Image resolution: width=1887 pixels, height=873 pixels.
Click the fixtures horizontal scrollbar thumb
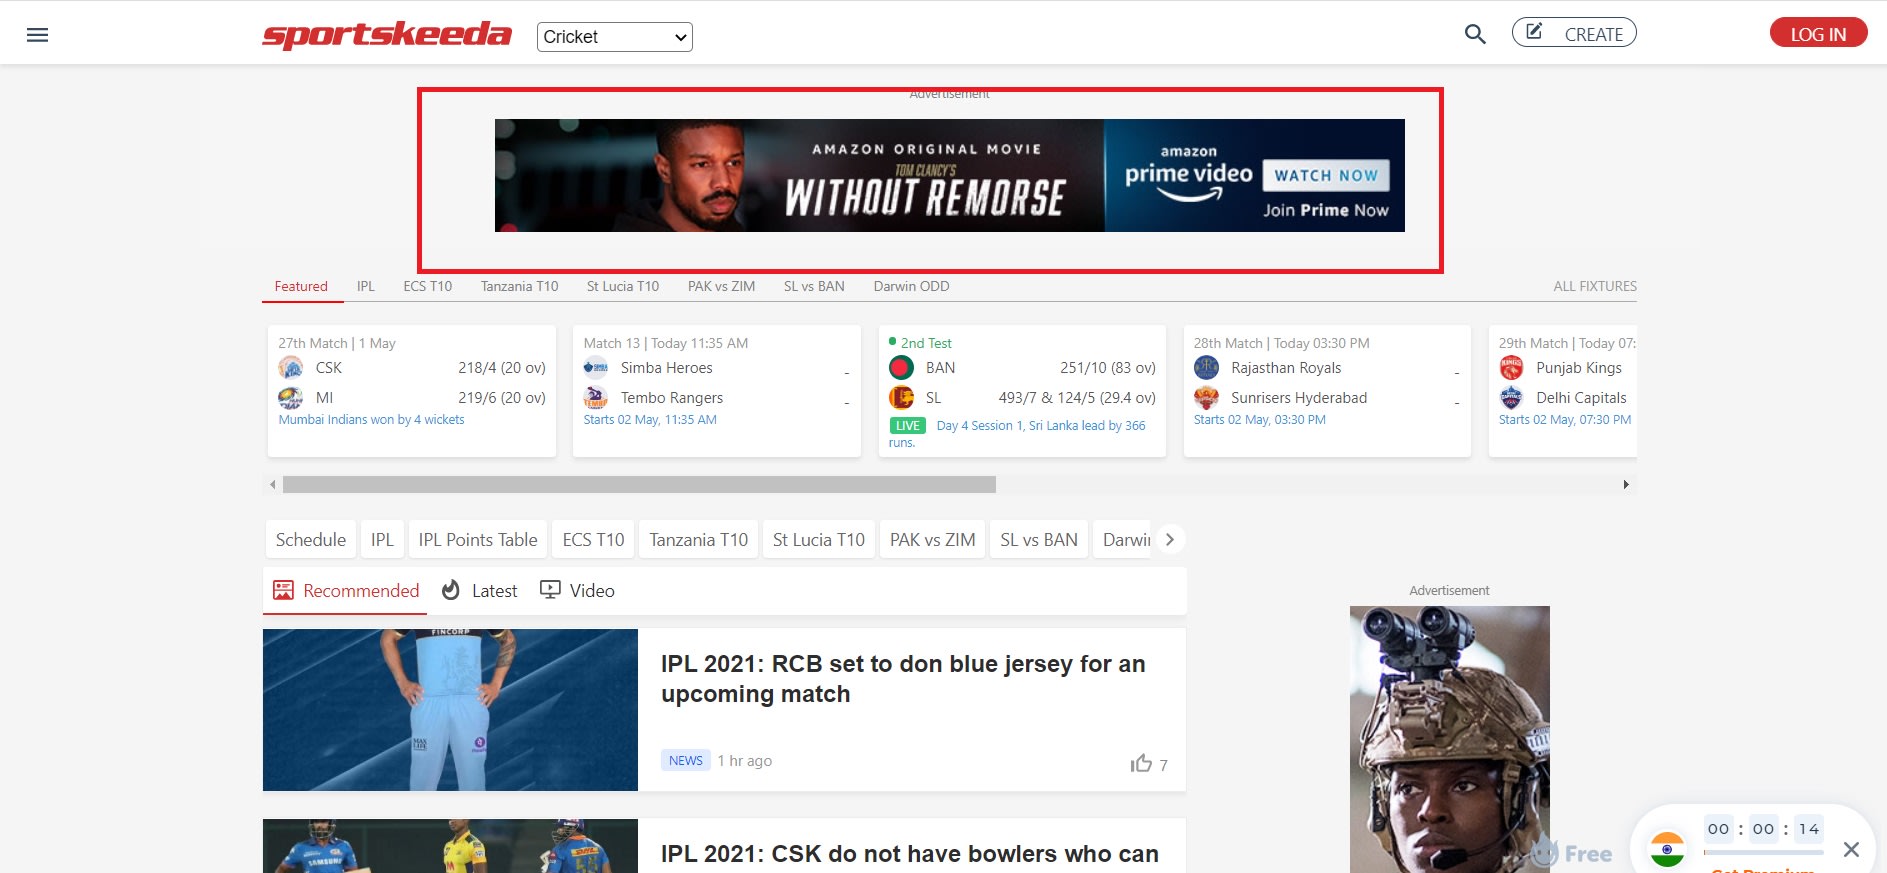click(x=639, y=485)
